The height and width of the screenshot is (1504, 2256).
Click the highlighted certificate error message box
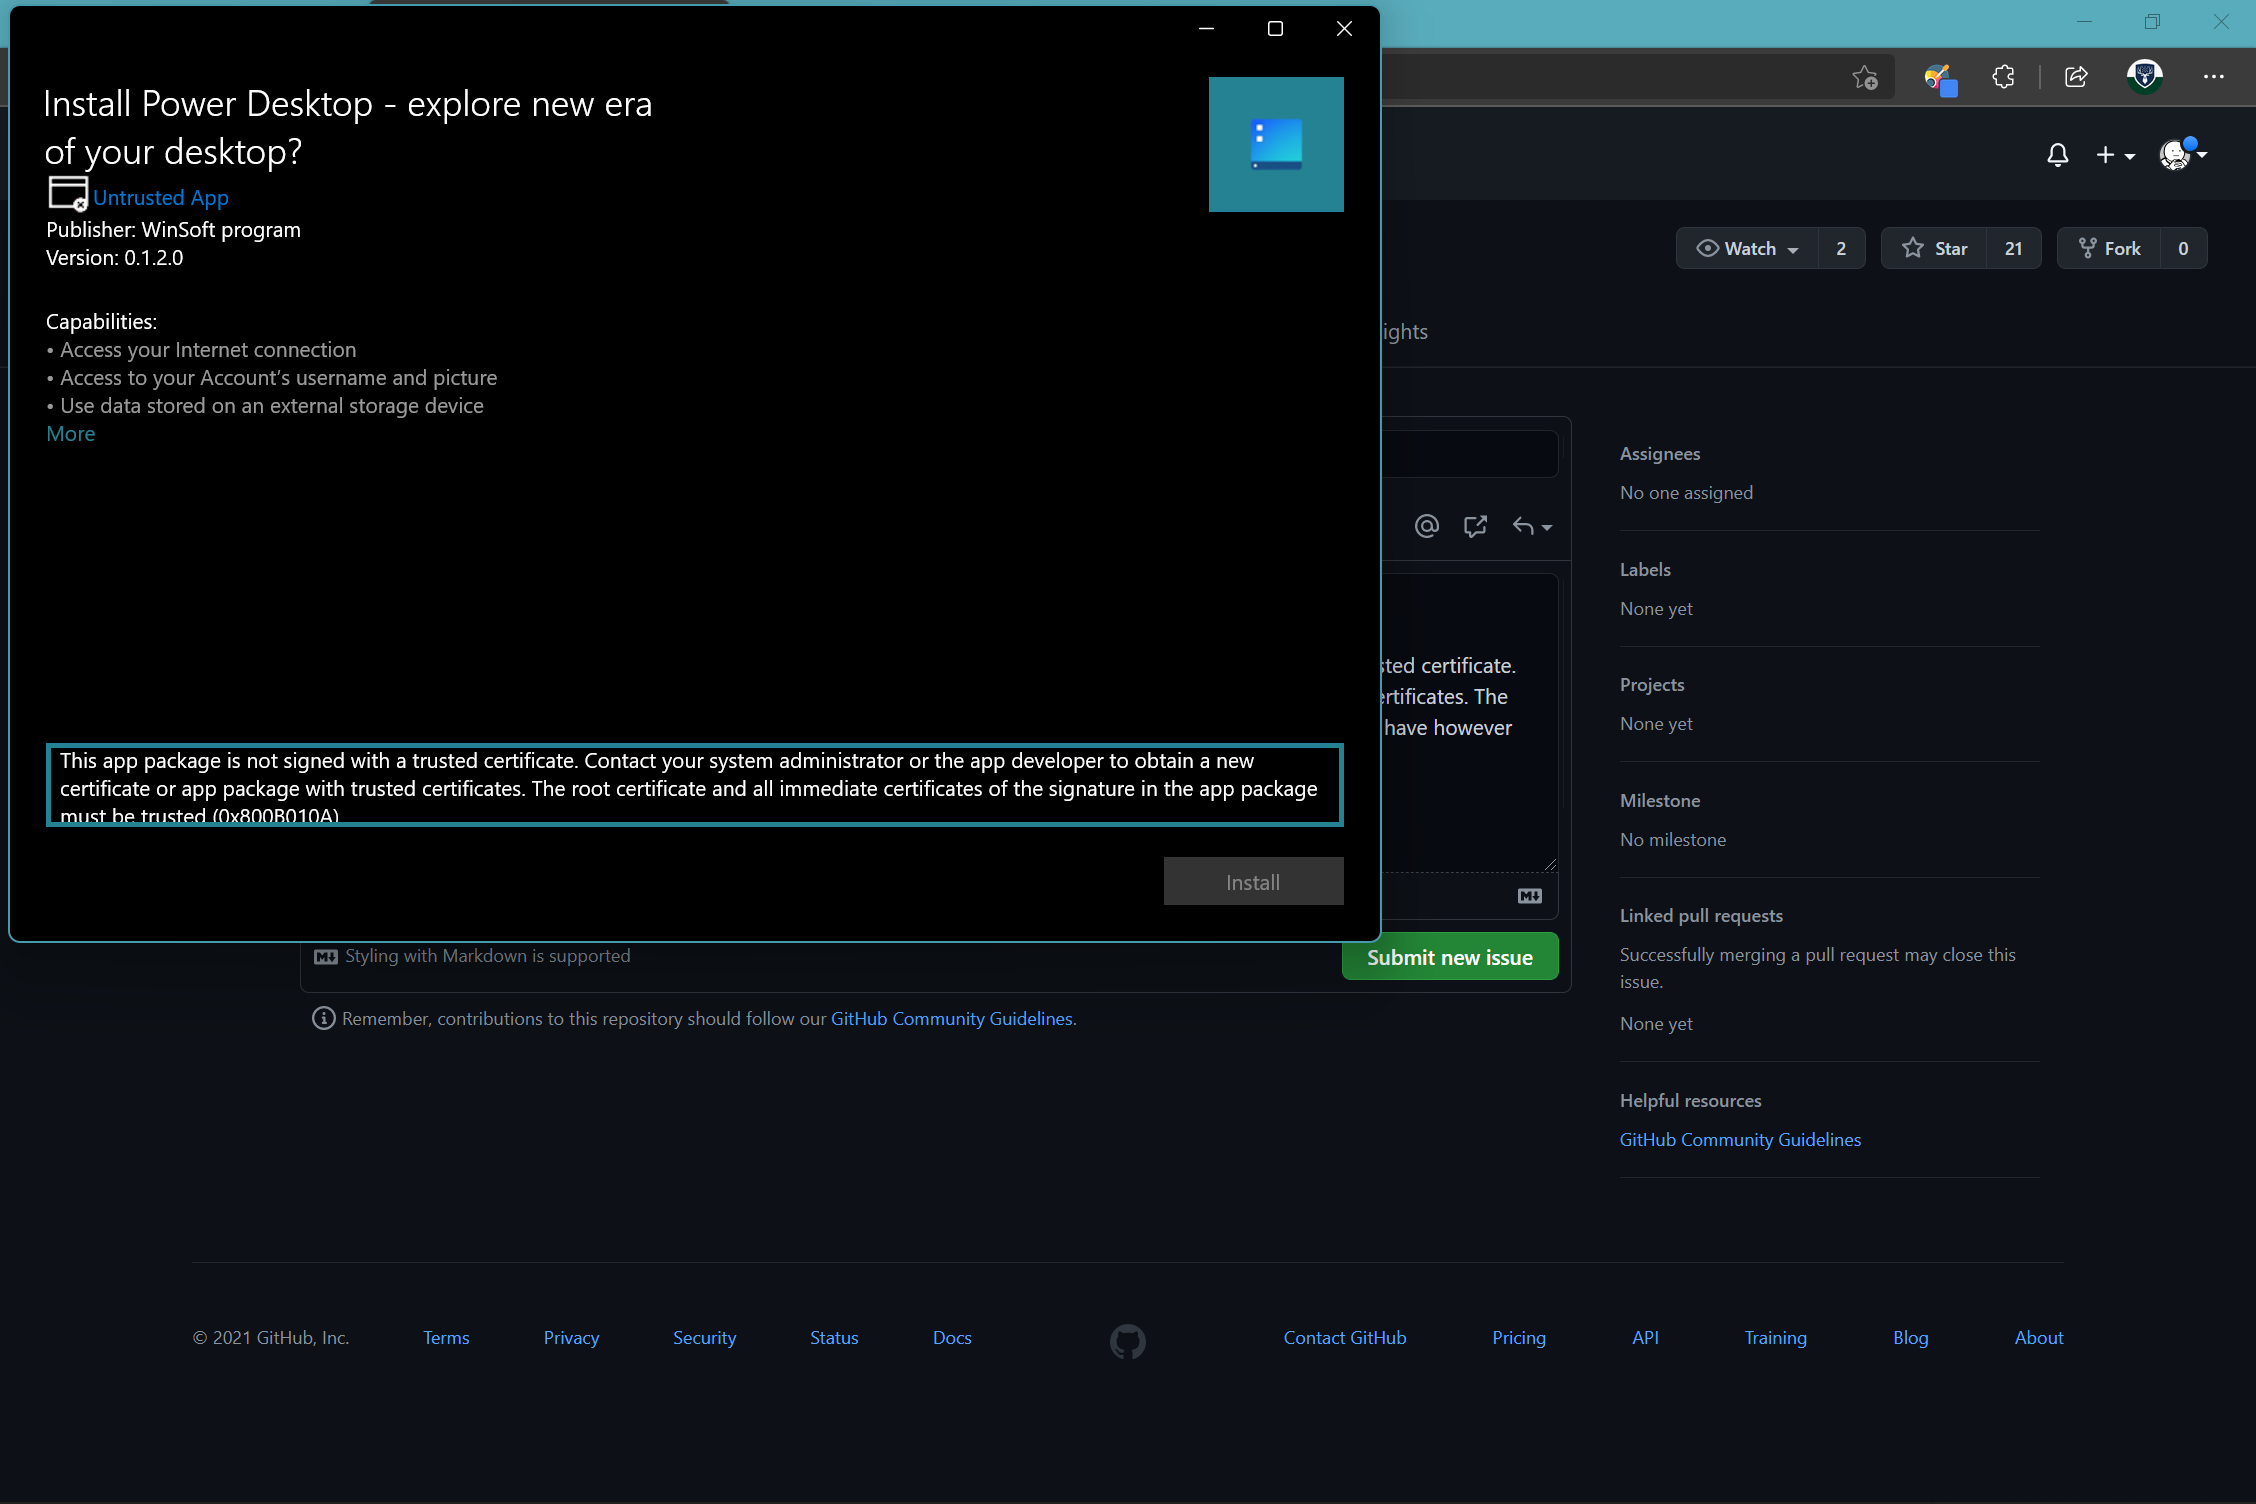tap(694, 786)
